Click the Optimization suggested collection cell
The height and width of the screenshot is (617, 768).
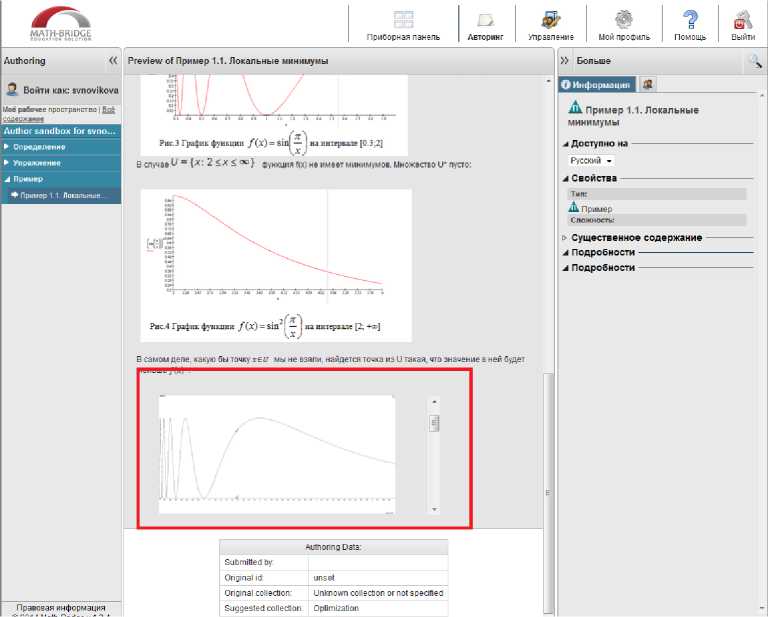[x=378, y=608]
